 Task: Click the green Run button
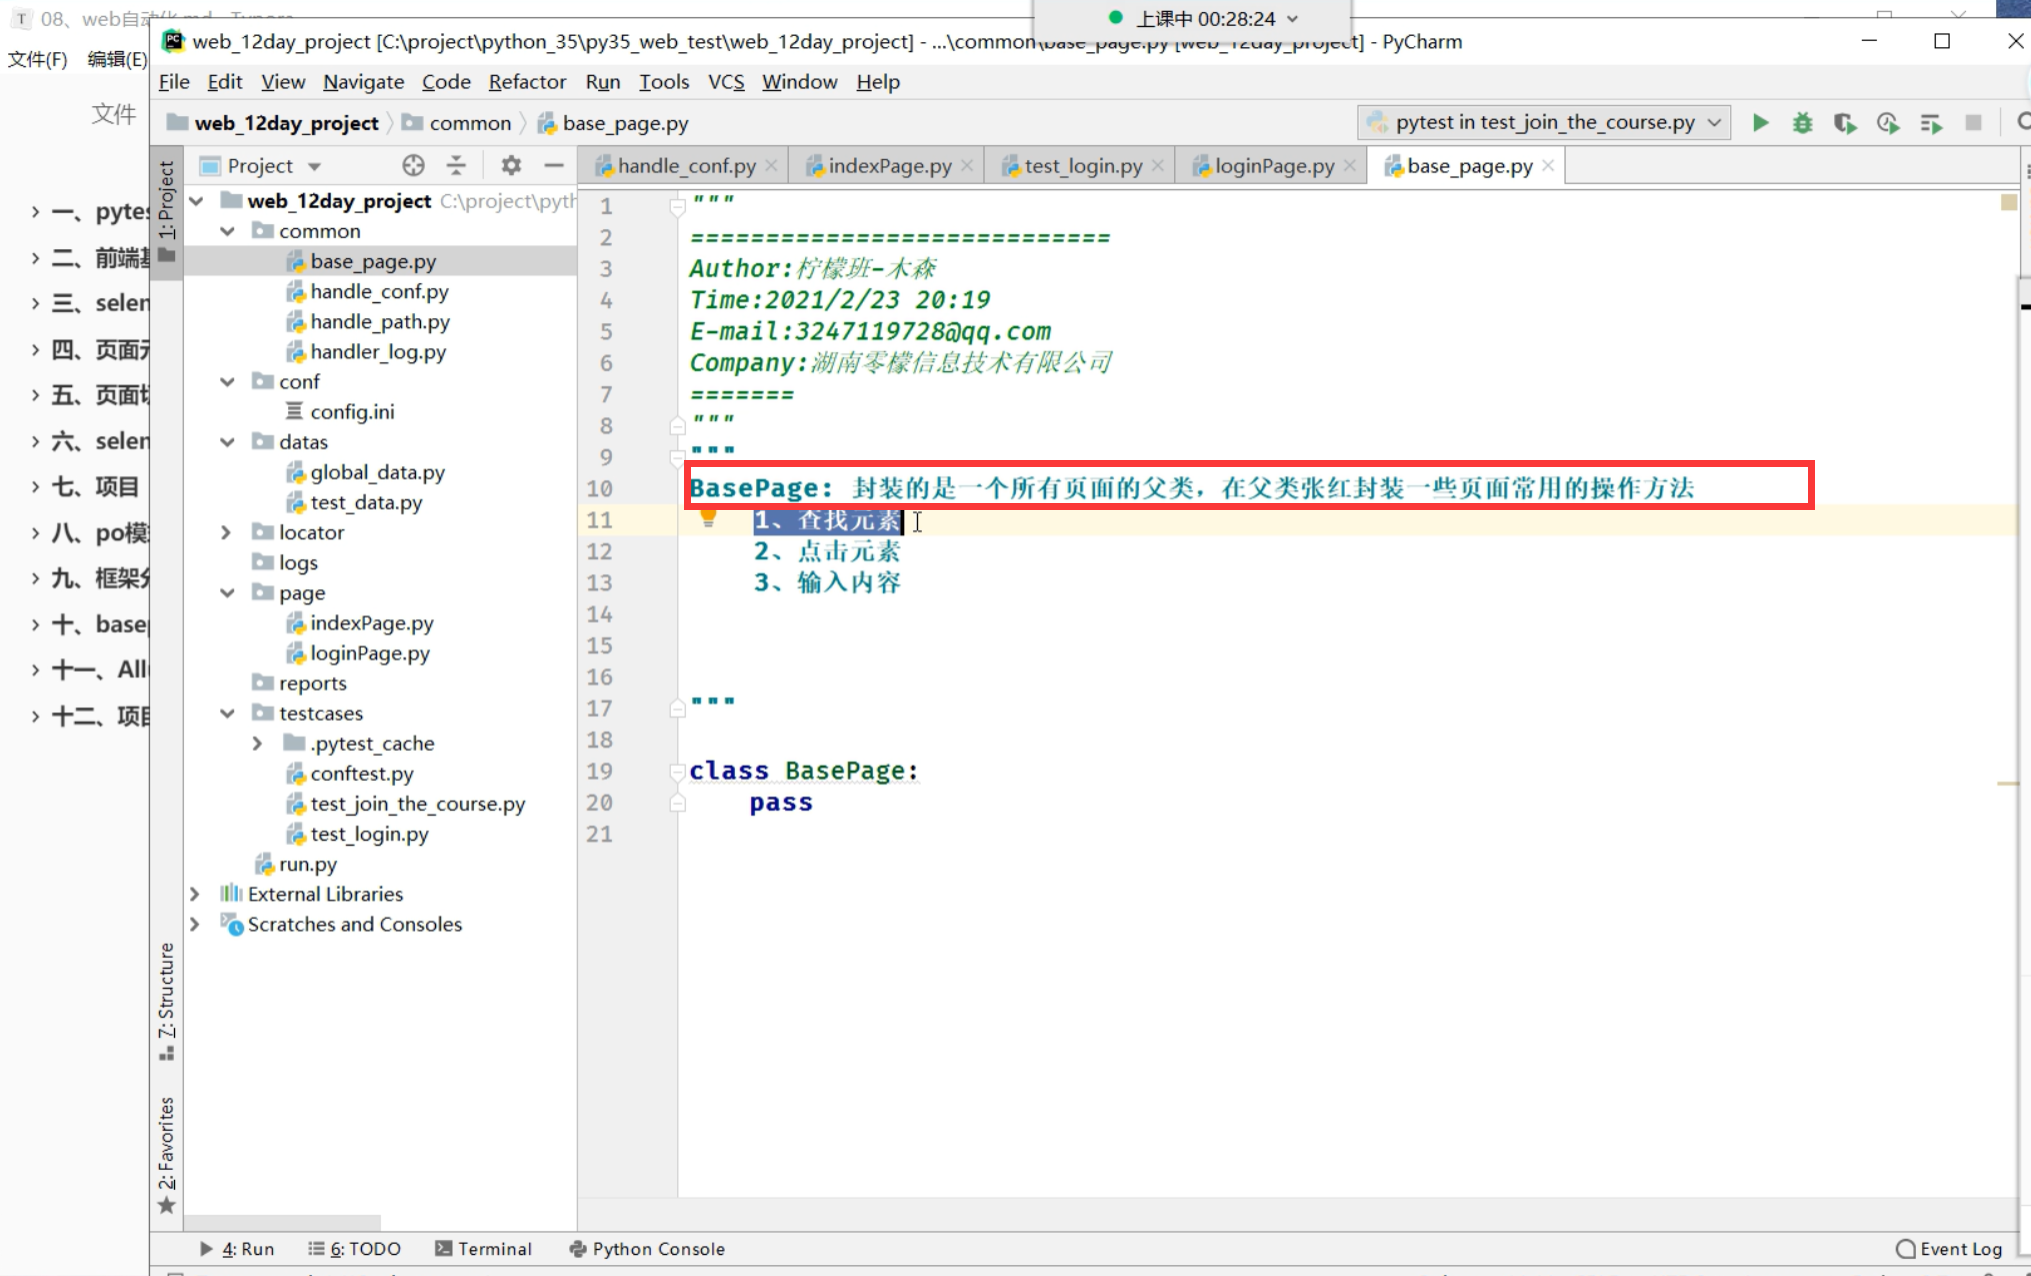1760,122
